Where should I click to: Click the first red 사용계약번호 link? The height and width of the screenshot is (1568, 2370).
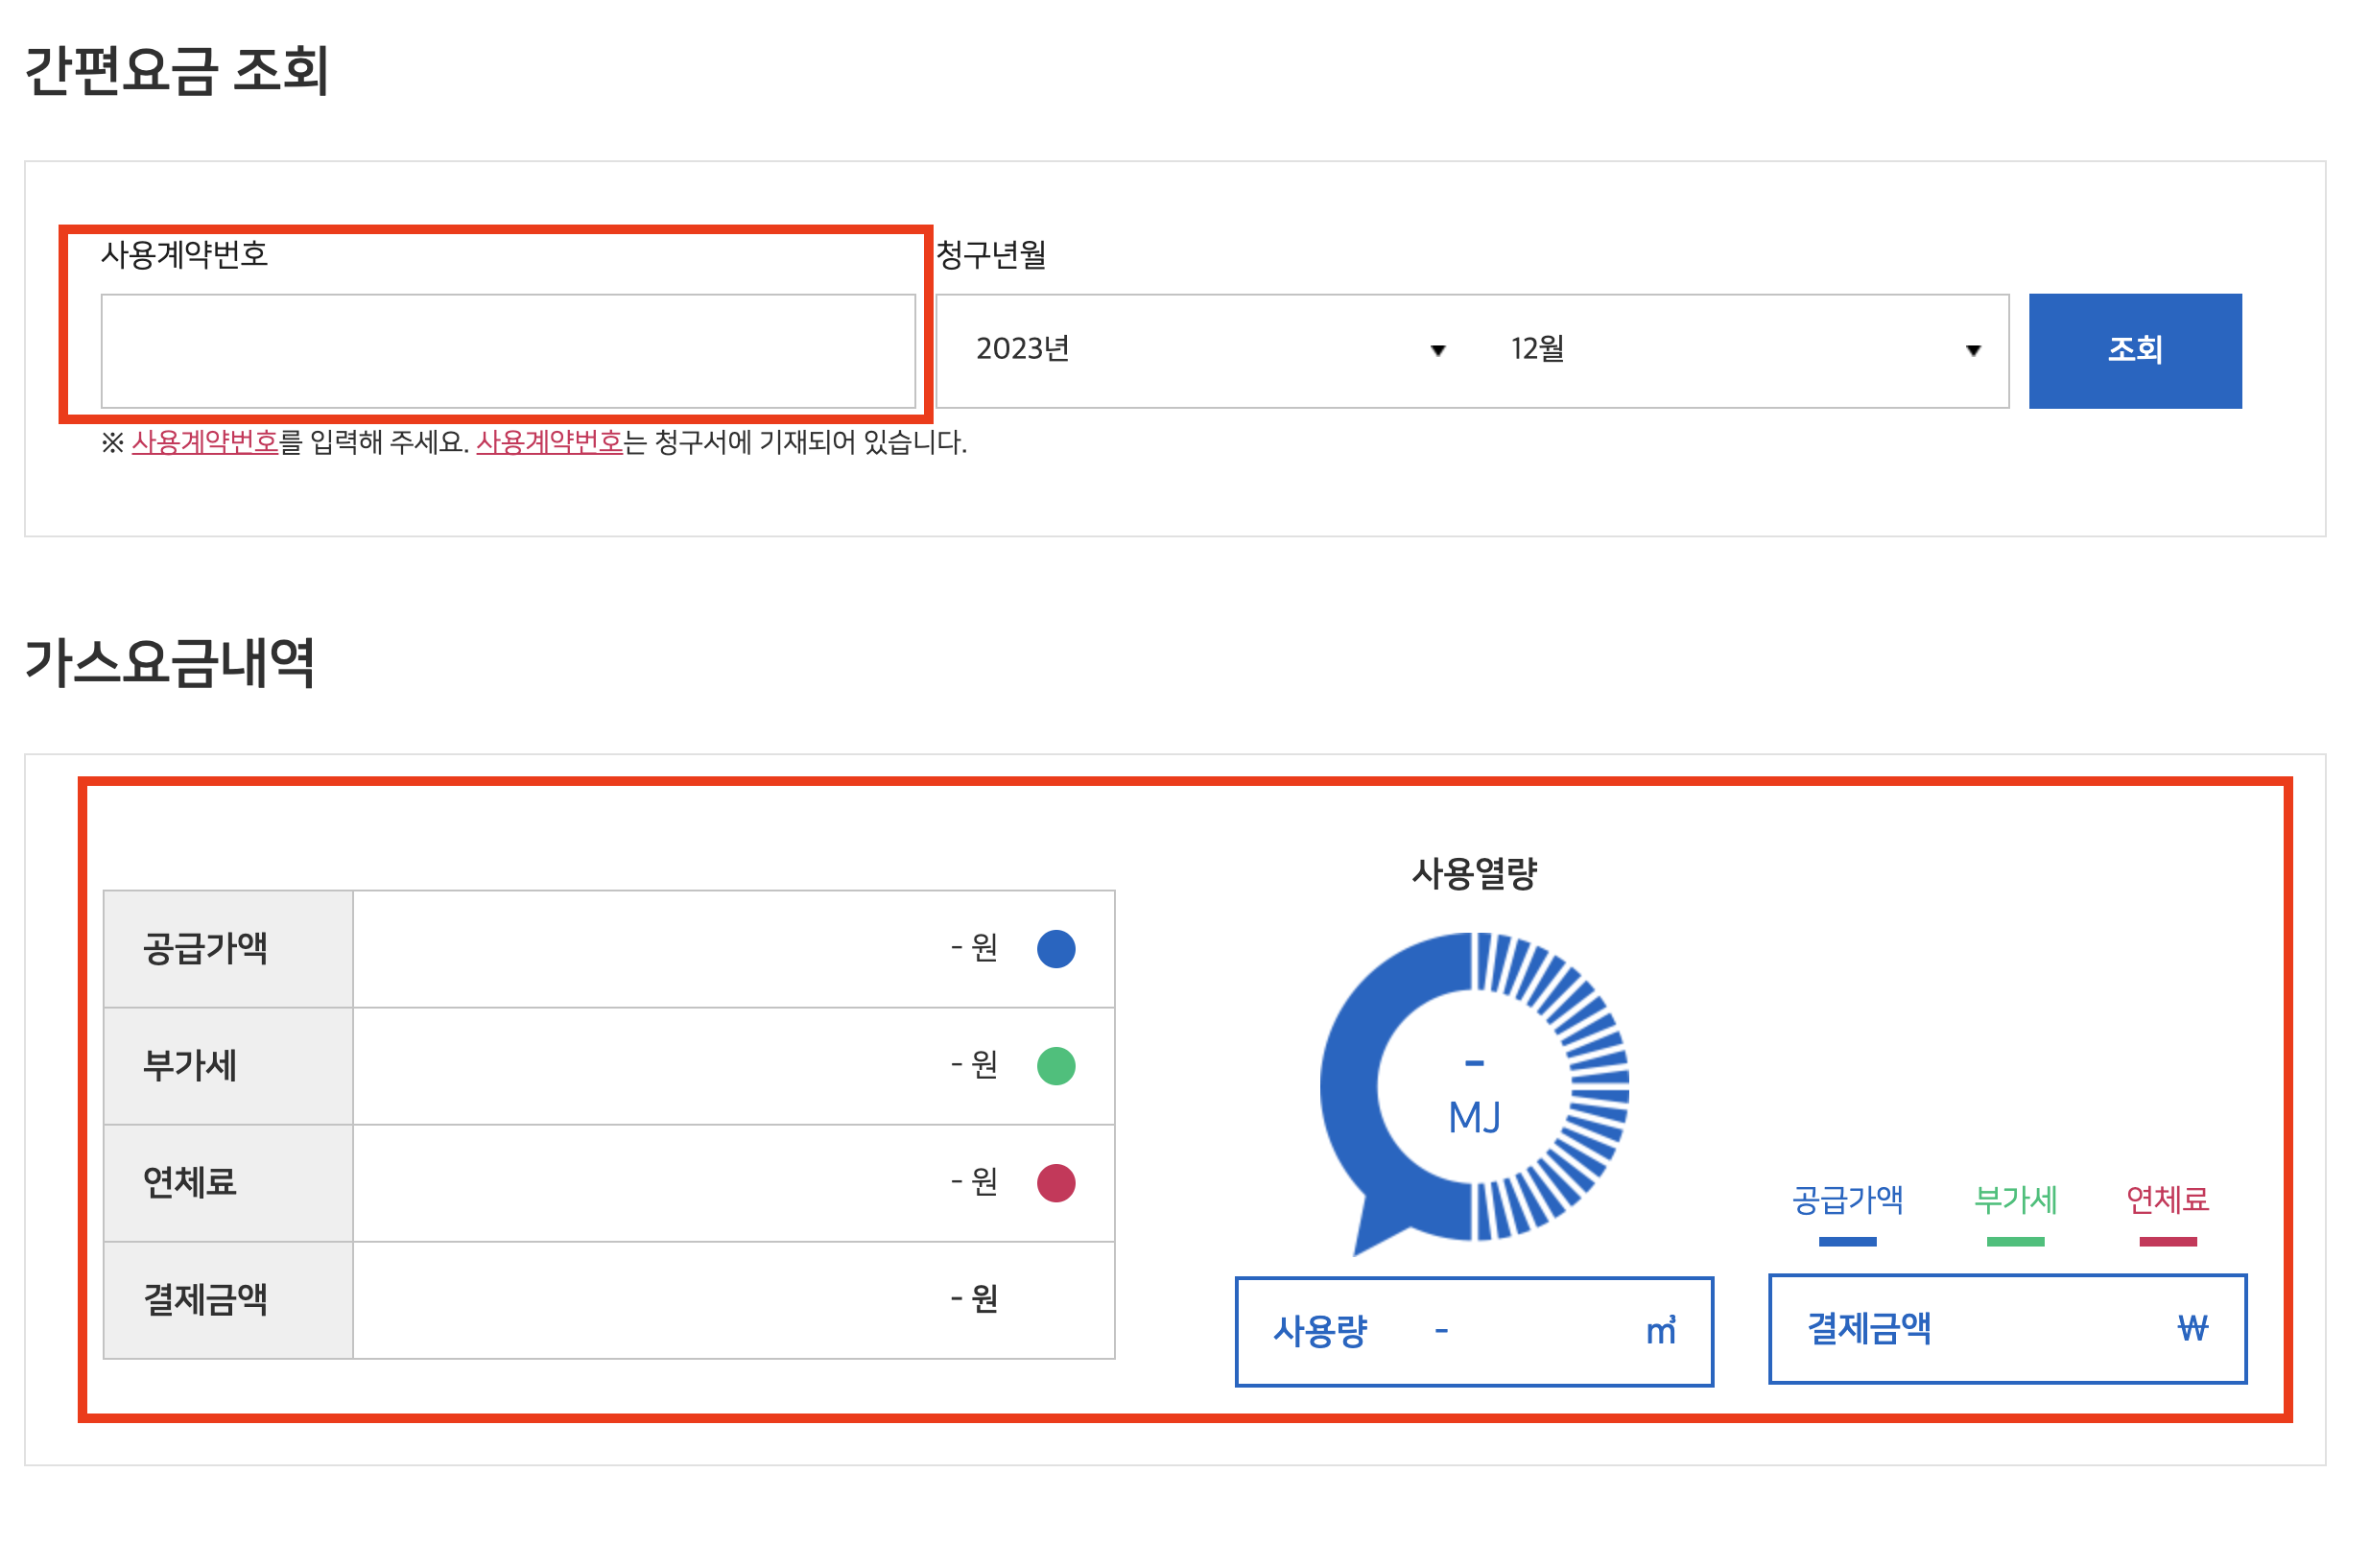tap(205, 442)
